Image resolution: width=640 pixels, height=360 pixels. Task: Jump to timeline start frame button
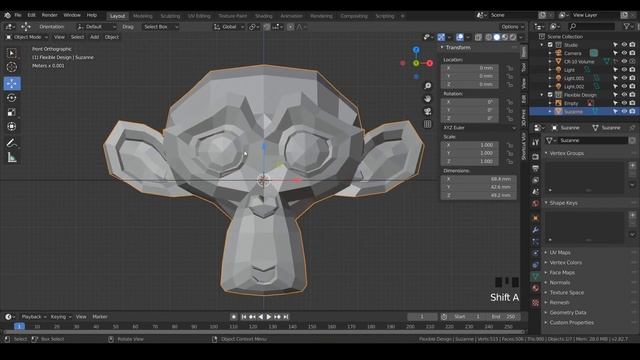244,317
